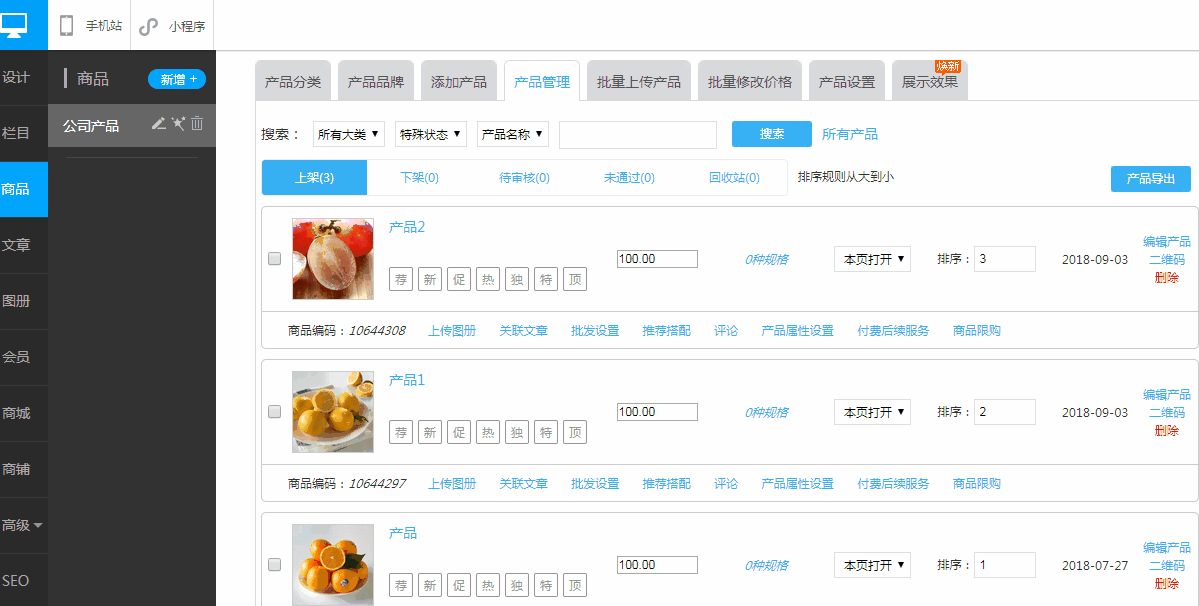
Task: Open 手机站 mobile site view
Action: click(90, 25)
